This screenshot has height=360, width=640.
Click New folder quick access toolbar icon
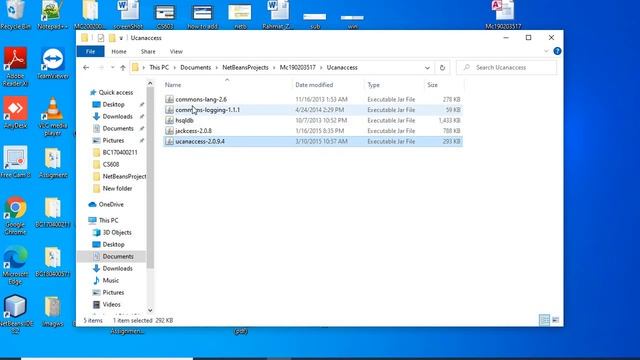(112, 38)
